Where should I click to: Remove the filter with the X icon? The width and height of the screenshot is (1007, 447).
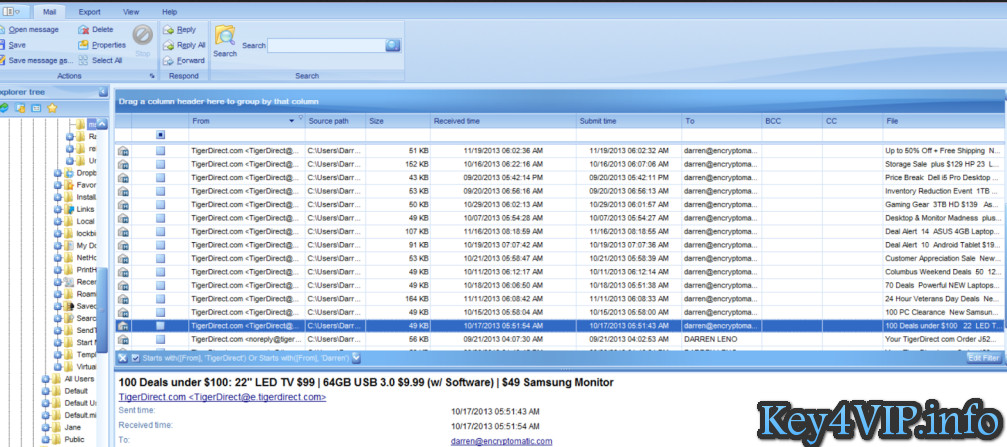click(123, 358)
